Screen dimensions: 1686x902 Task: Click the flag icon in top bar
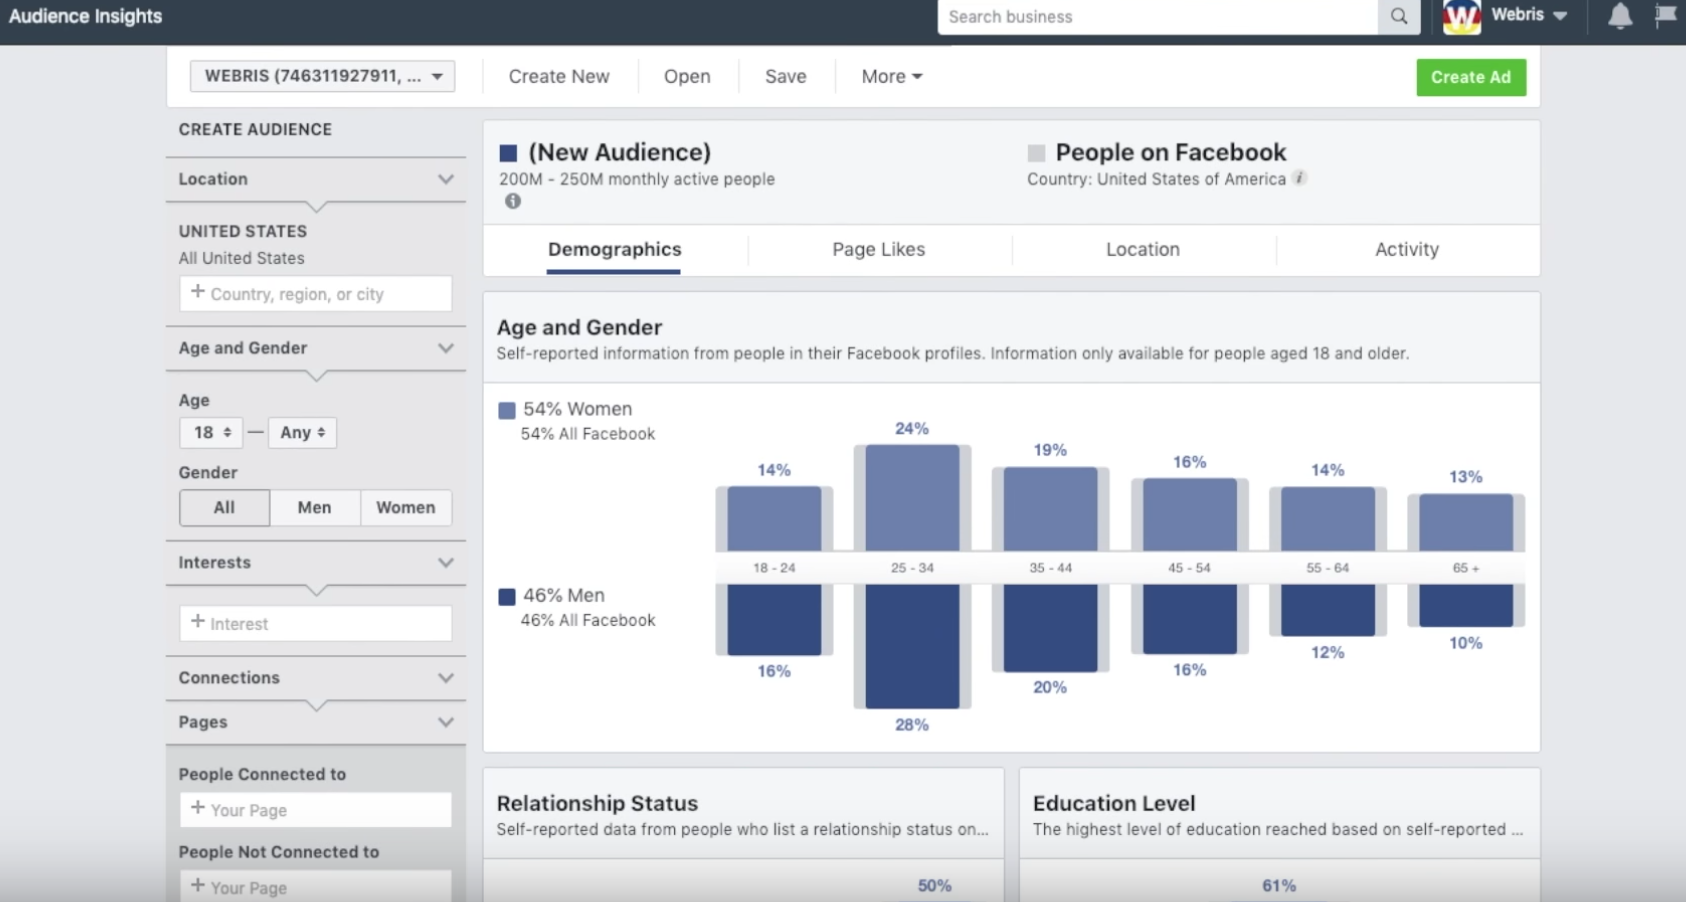tap(1666, 15)
